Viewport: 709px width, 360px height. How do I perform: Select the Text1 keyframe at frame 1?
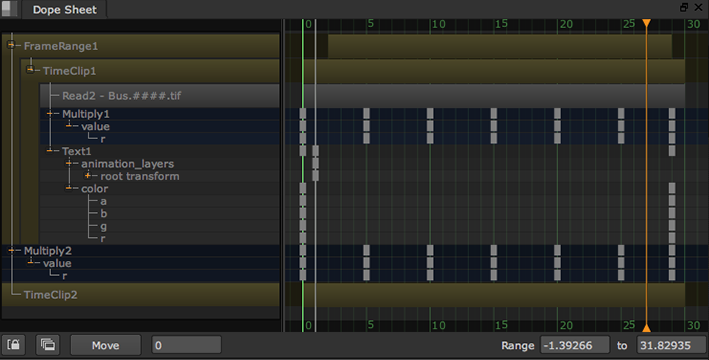(316, 151)
